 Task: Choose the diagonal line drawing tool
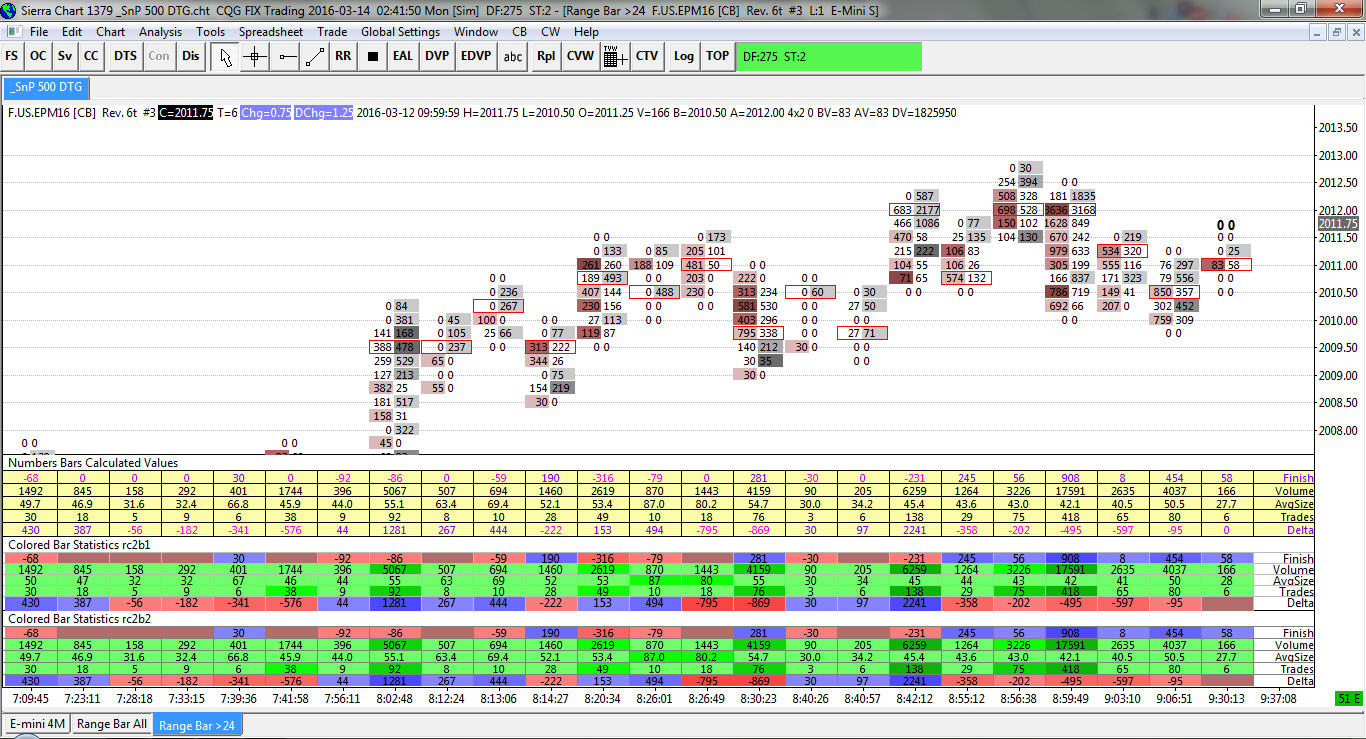pyautogui.click(x=315, y=56)
